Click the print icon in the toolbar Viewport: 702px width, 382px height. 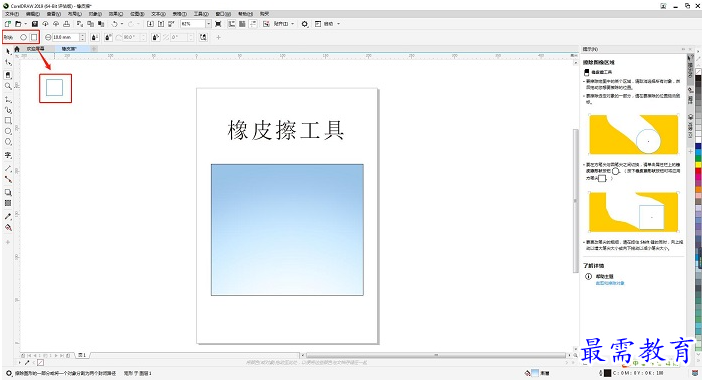click(66, 24)
